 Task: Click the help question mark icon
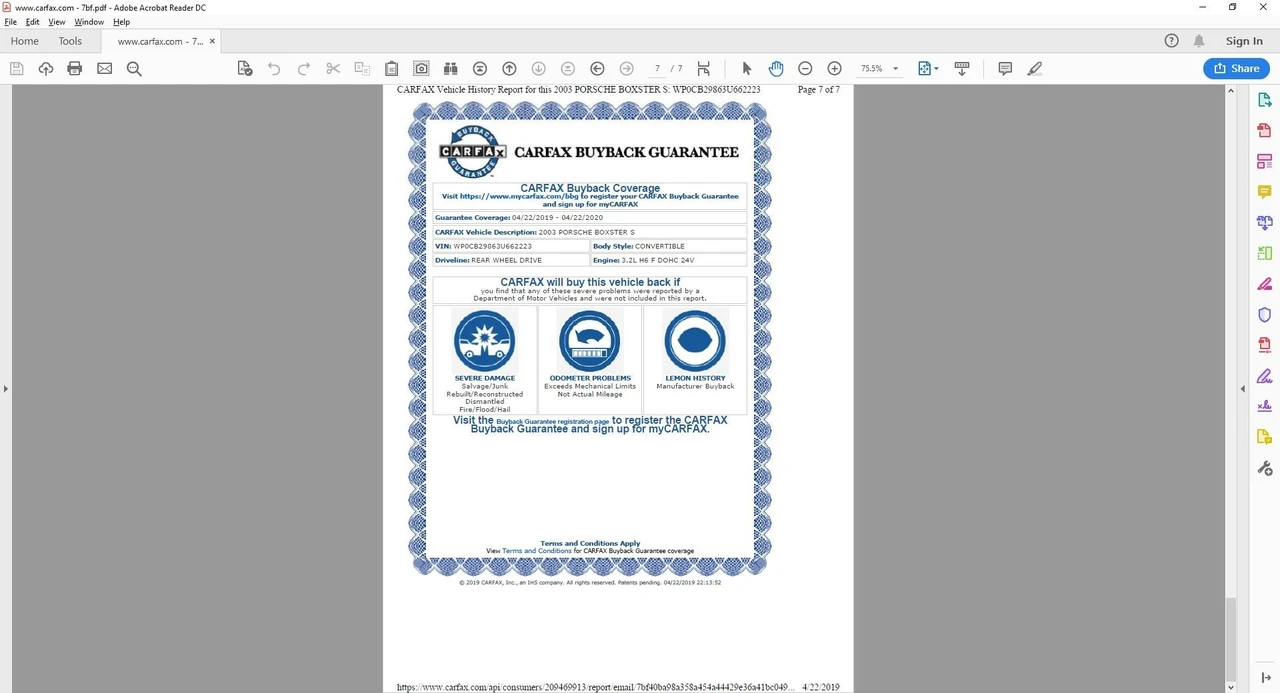[1172, 41]
